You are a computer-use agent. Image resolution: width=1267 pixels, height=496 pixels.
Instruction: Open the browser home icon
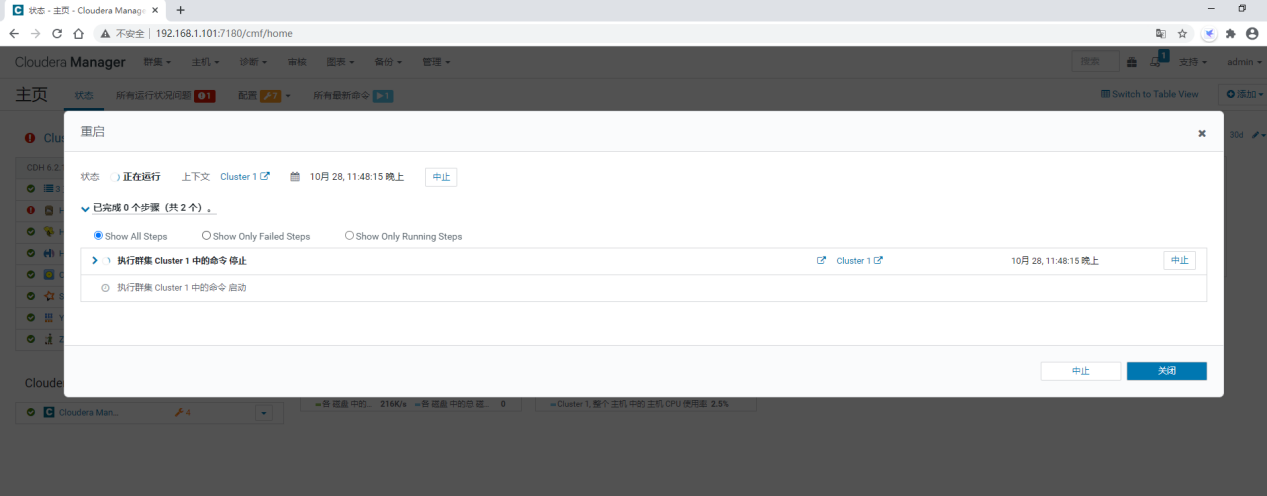coord(79,33)
